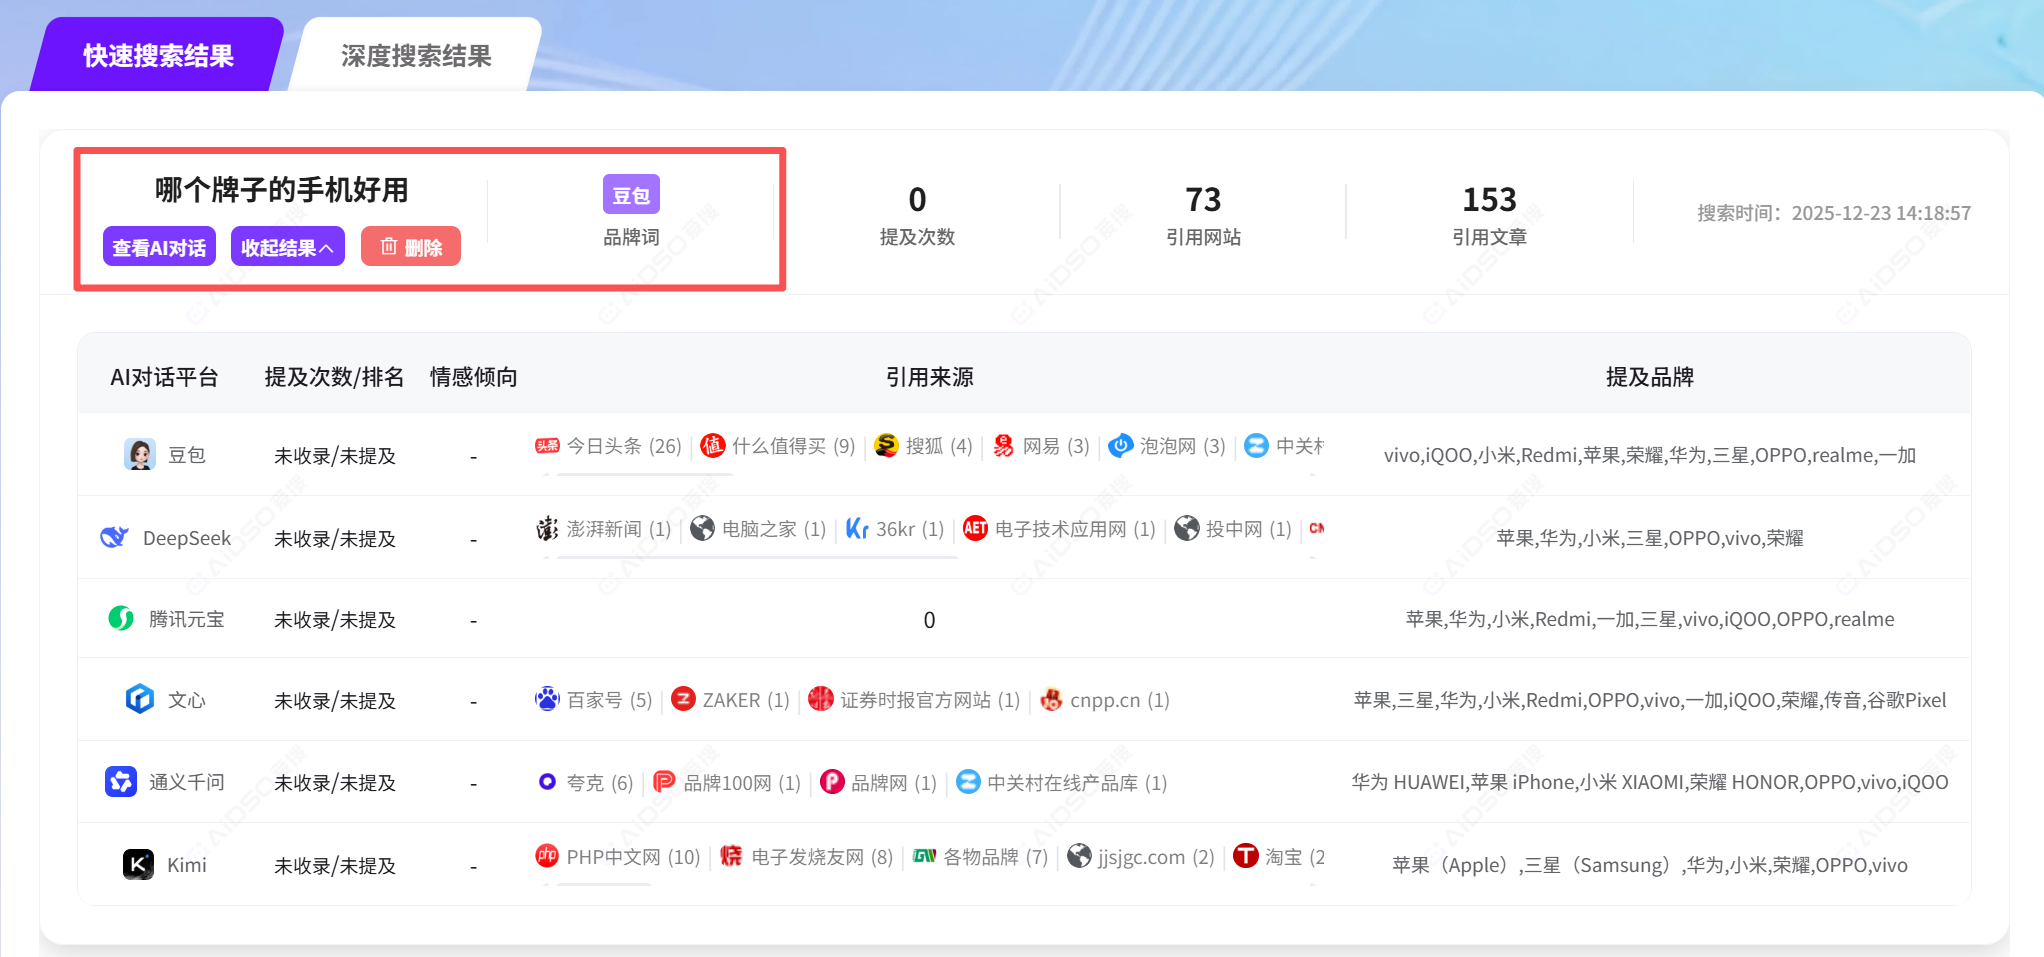
Task: Click the 豆包 platform avatar icon
Action: tap(140, 455)
